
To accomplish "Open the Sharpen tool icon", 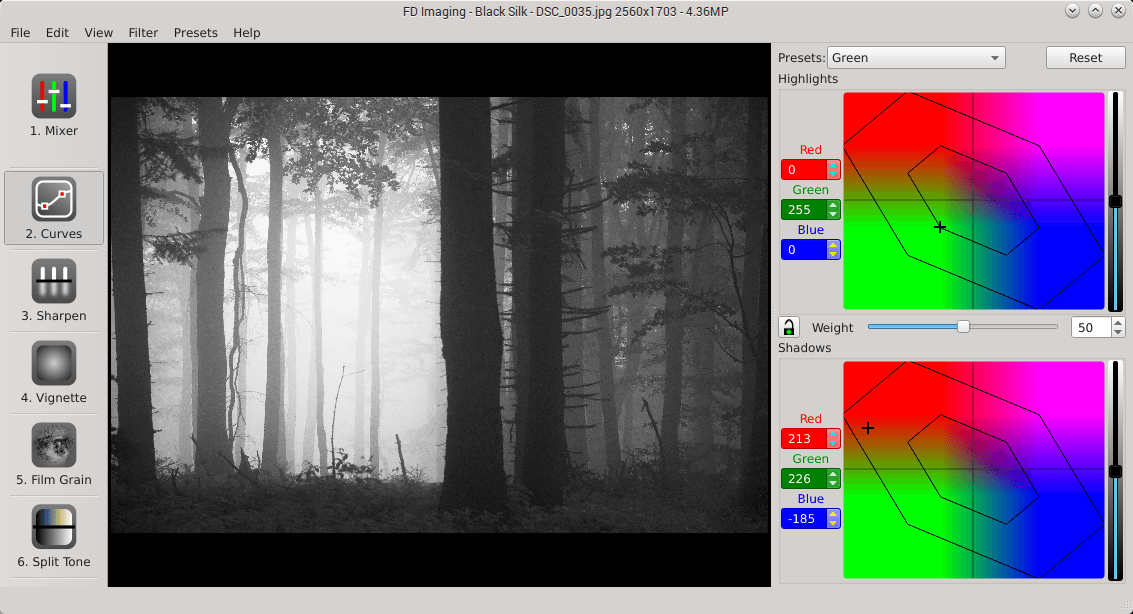I will tap(53, 281).
